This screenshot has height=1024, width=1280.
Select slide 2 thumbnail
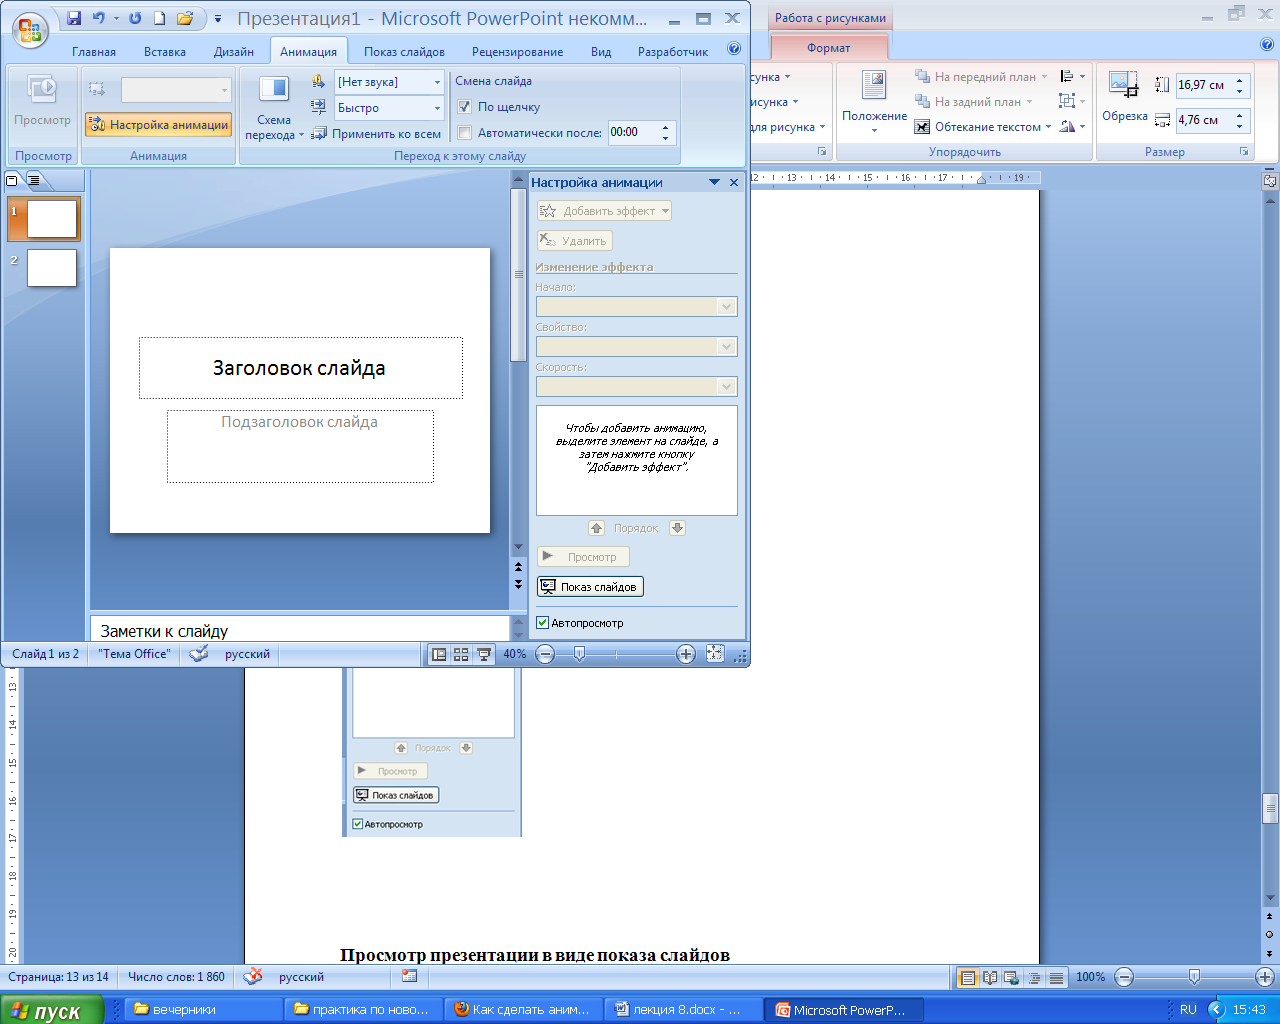click(52, 268)
